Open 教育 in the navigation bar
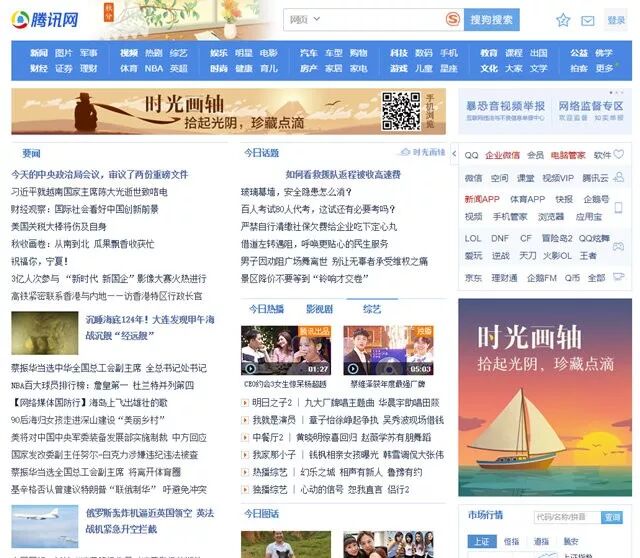 pyautogui.click(x=489, y=53)
